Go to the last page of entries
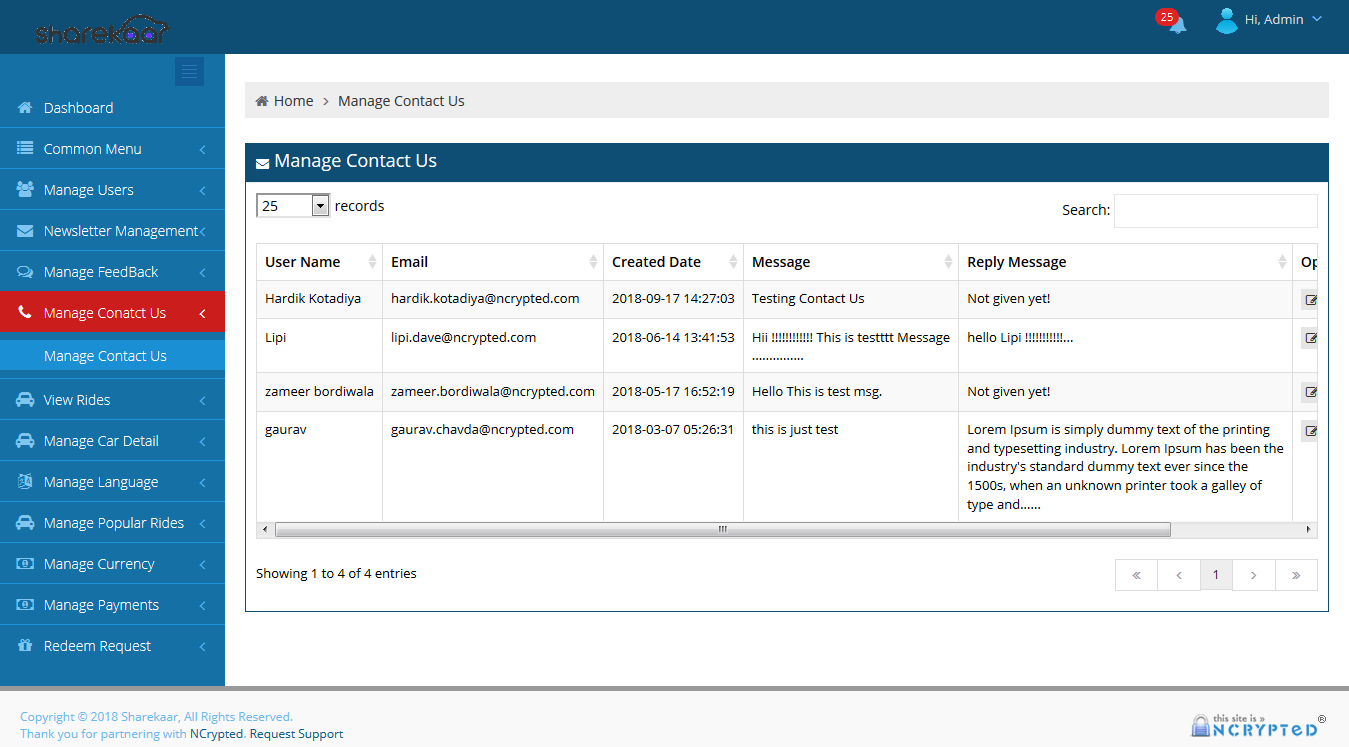Screen dimensions: 1349x747 1296,575
